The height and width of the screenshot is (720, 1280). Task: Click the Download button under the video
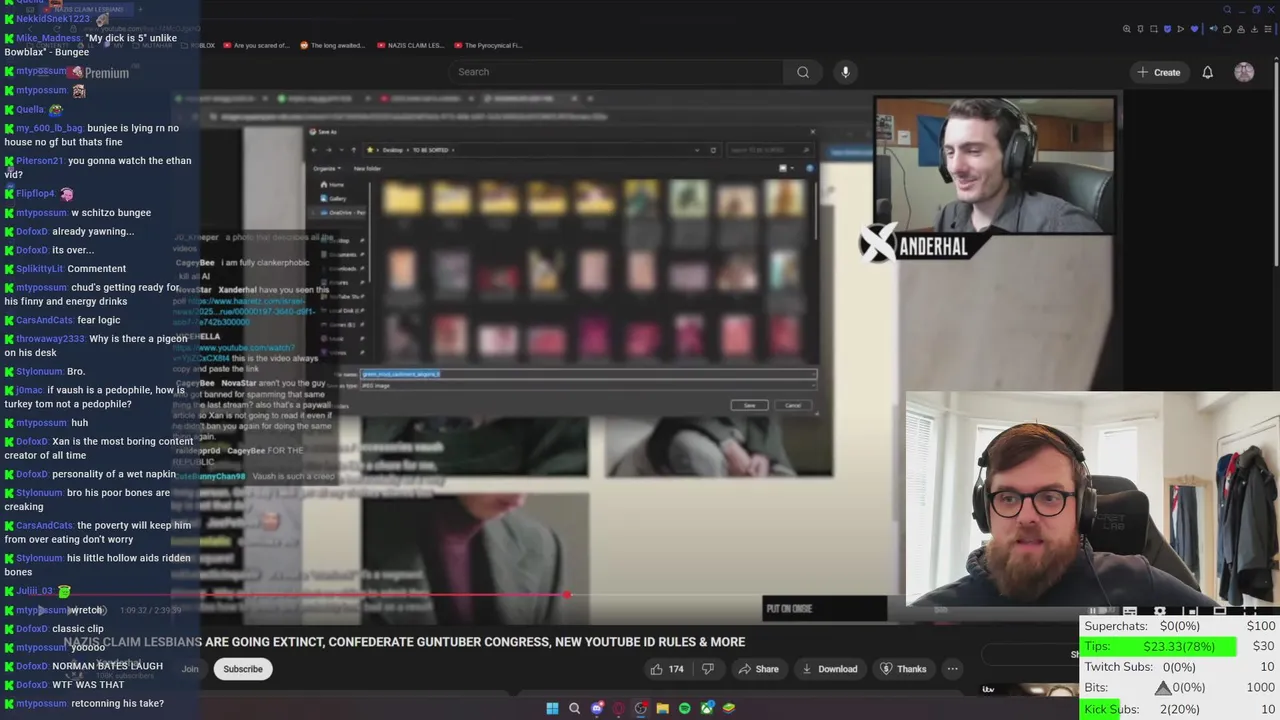pyautogui.click(x=830, y=669)
